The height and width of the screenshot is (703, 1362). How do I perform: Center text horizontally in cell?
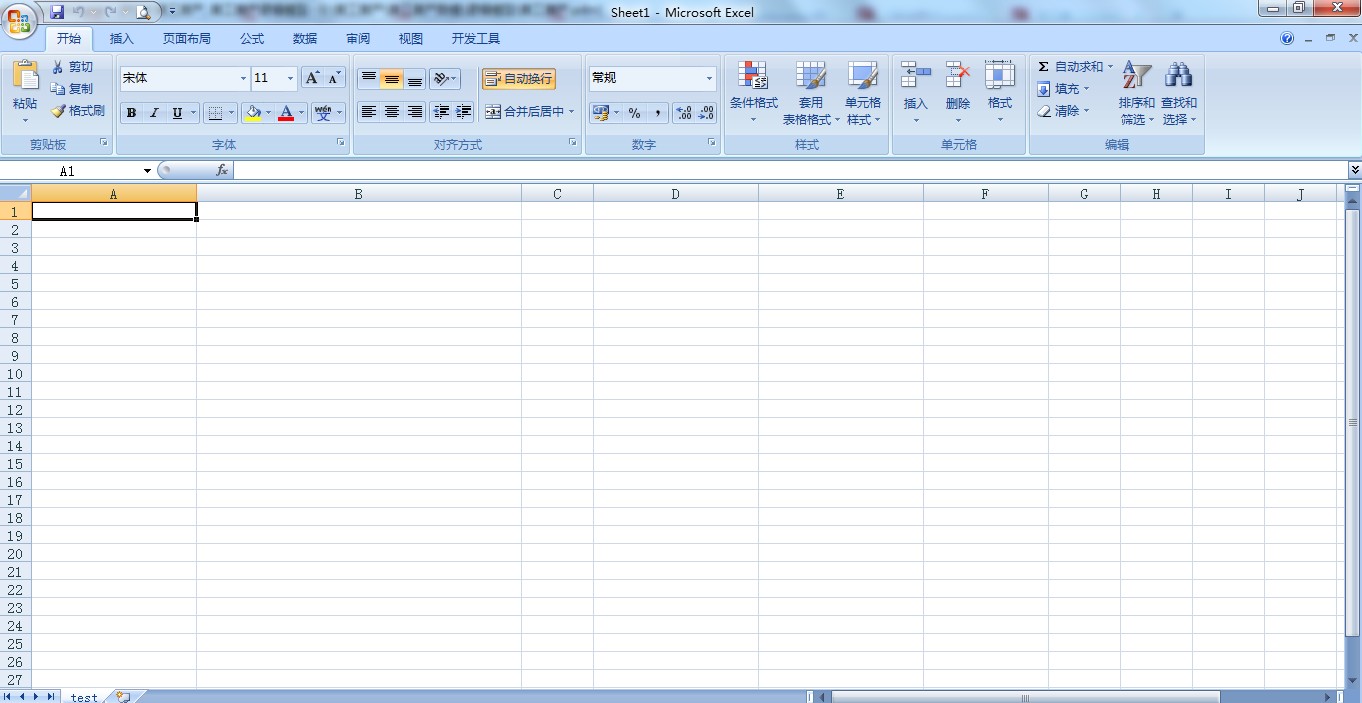pos(392,112)
